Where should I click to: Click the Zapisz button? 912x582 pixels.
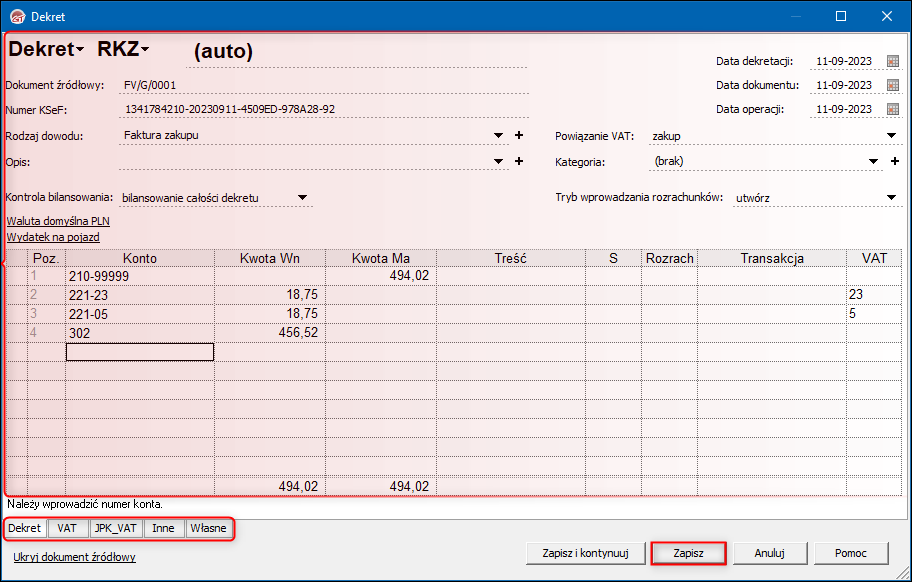[x=688, y=553]
